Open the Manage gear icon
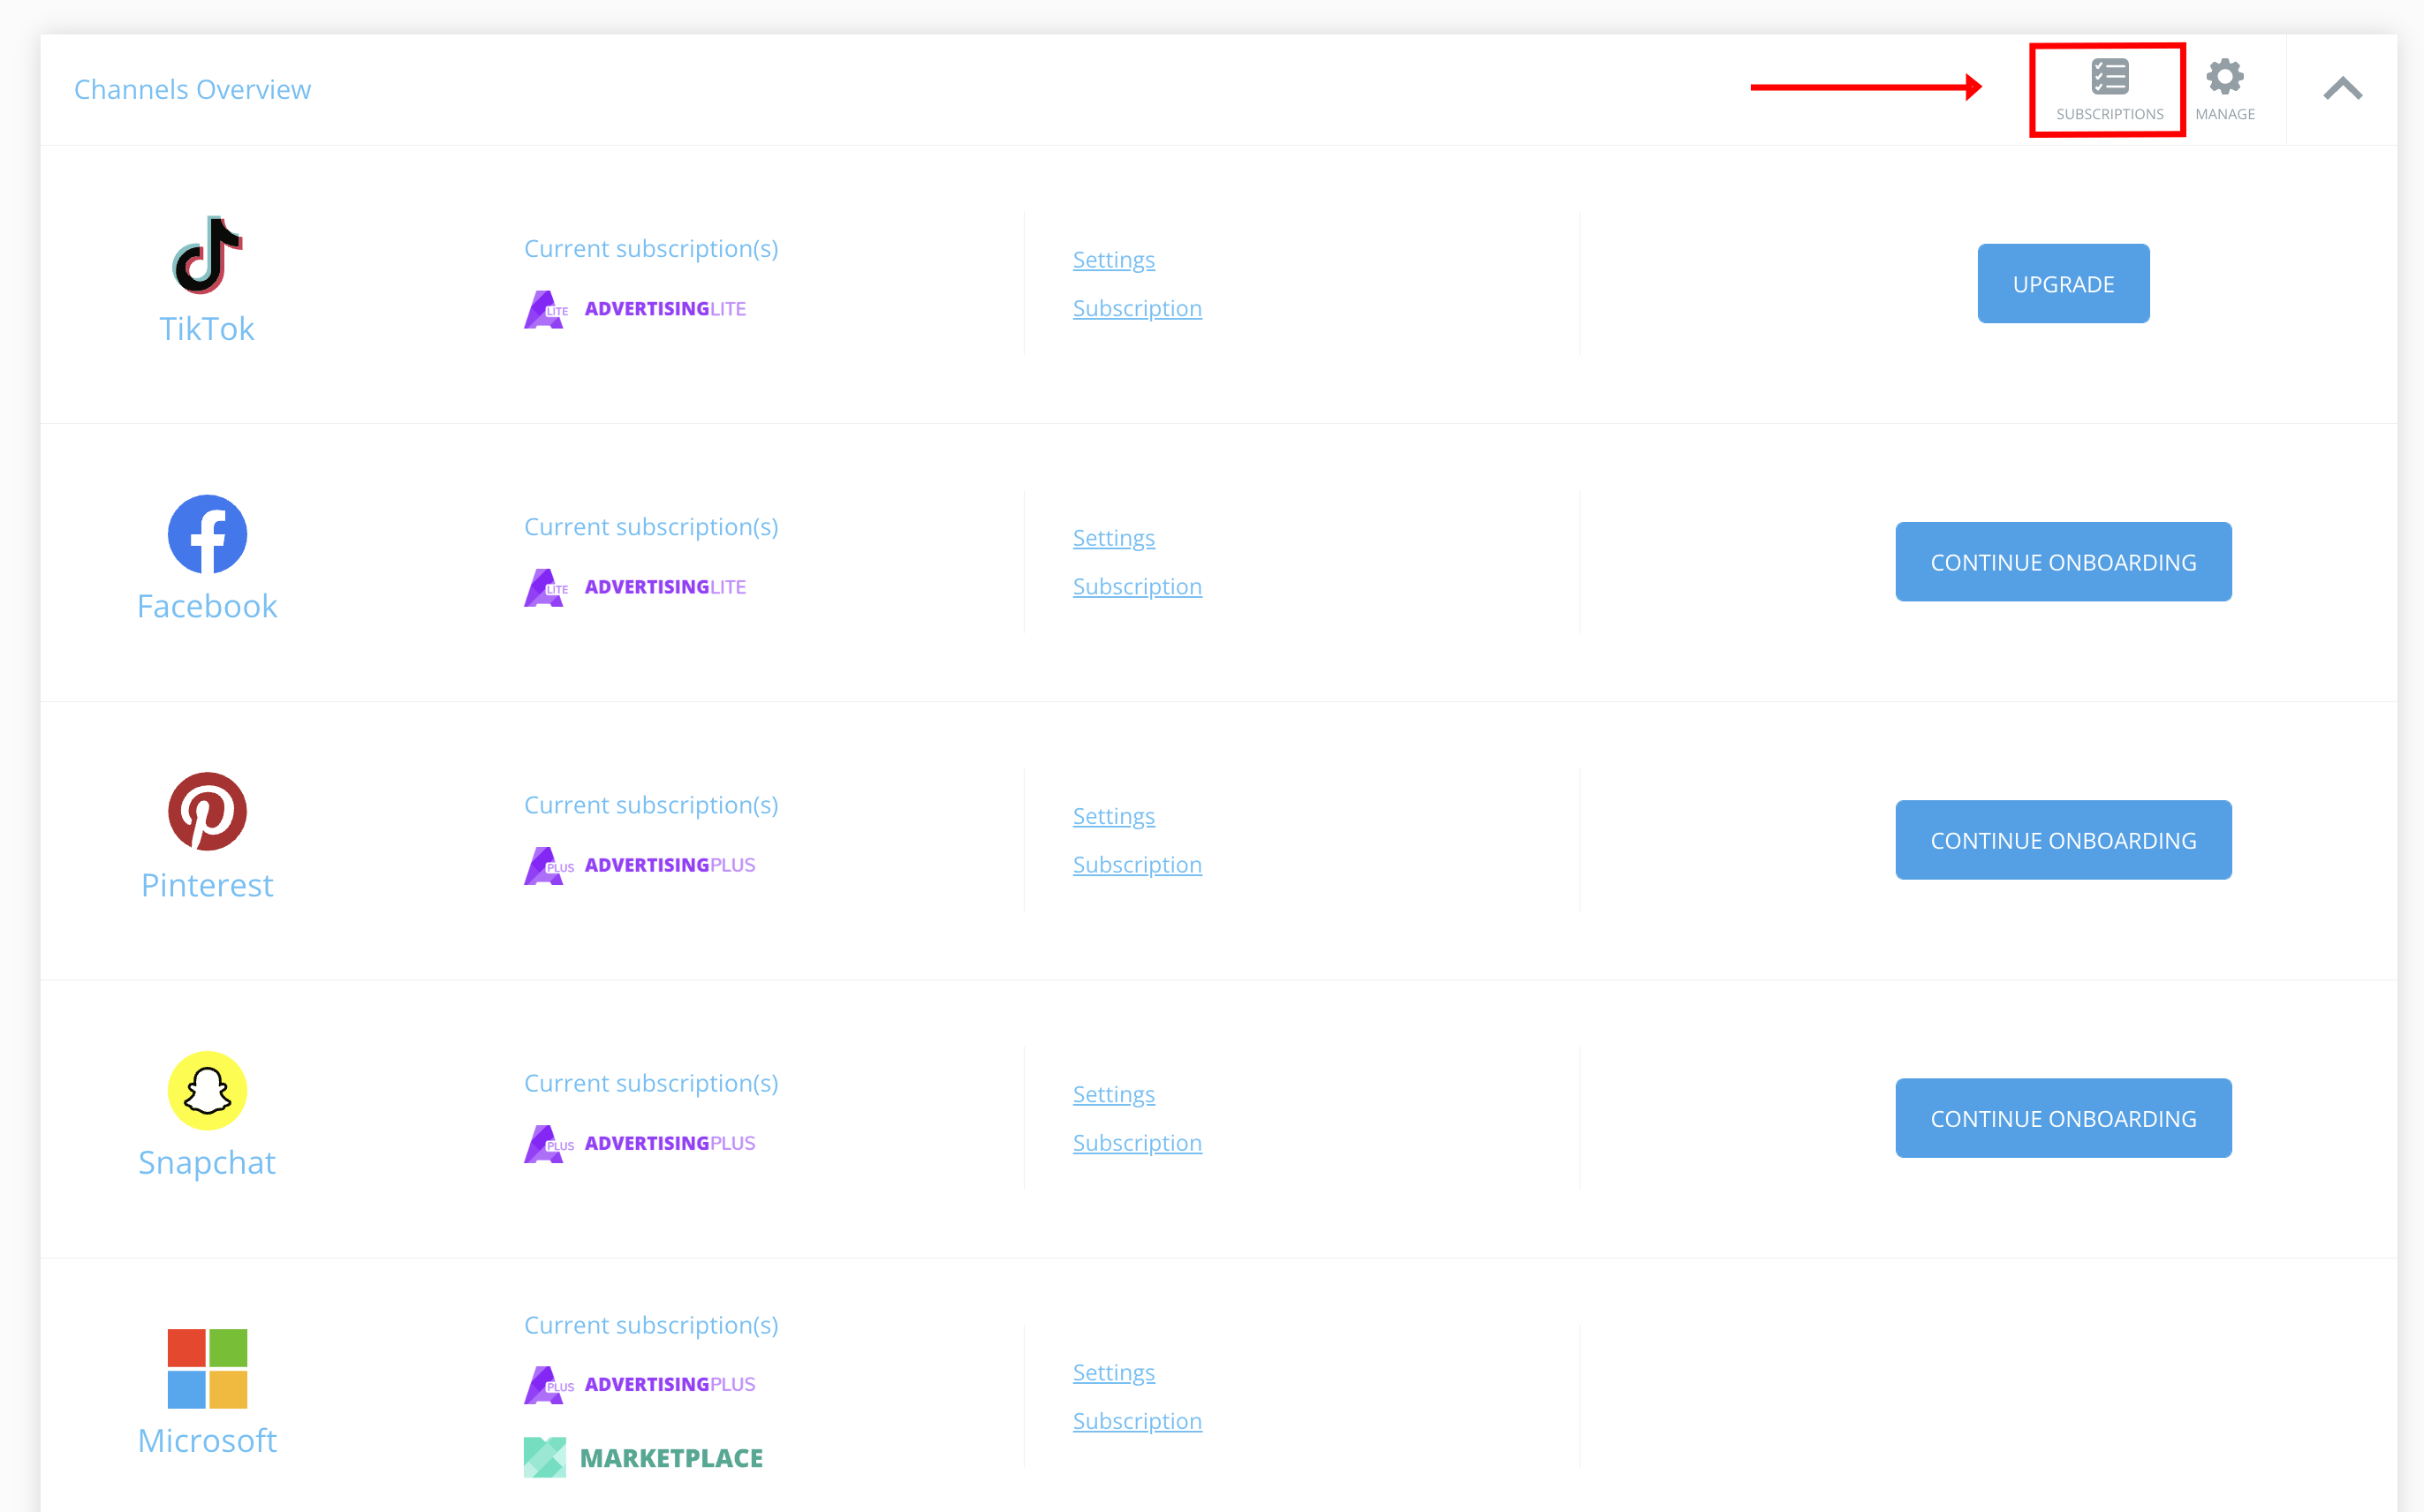The width and height of the screenshot is (2424, 1512). 2224,77
